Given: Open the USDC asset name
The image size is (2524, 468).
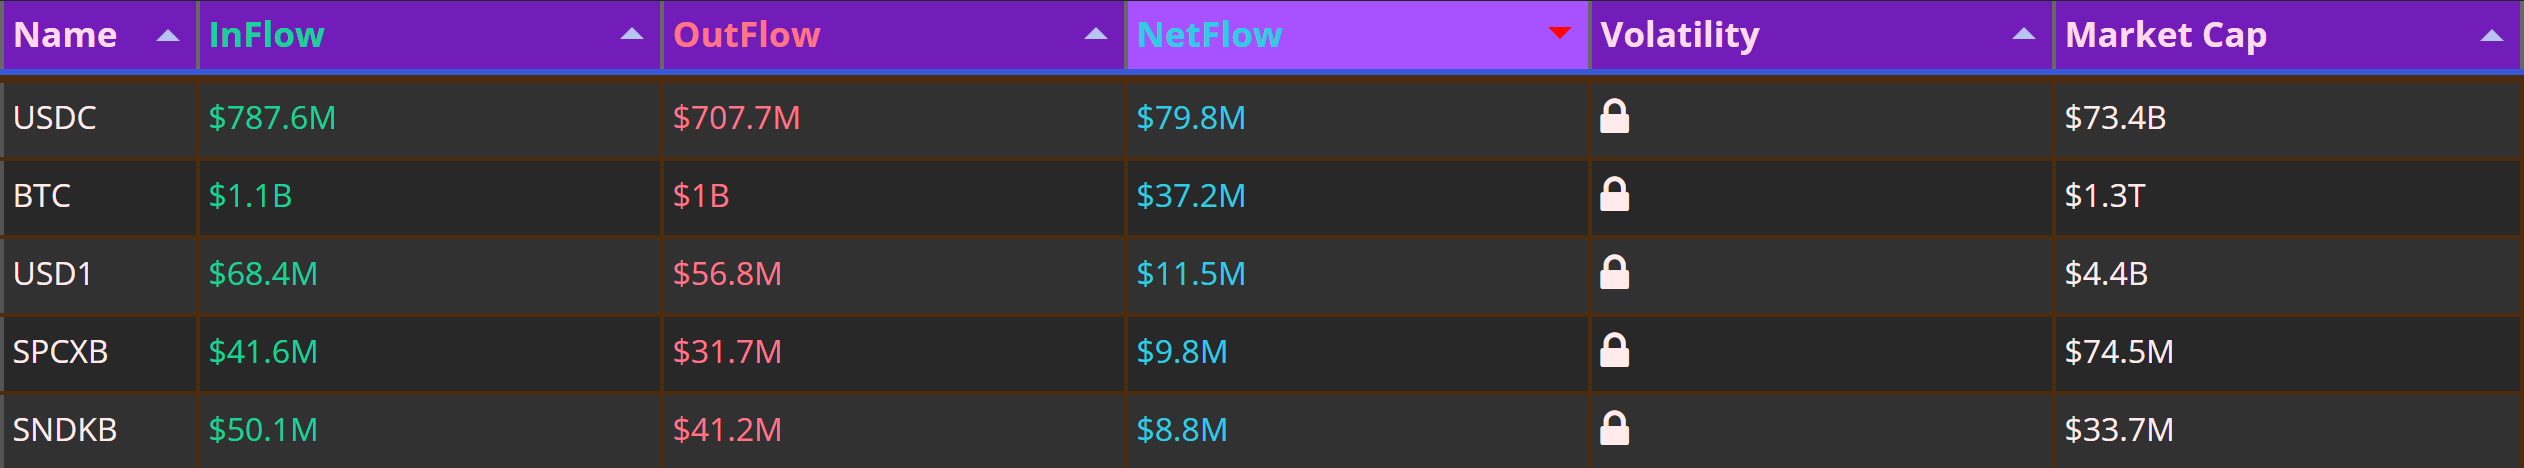Looking at the screenshot, I should [55, 118].
